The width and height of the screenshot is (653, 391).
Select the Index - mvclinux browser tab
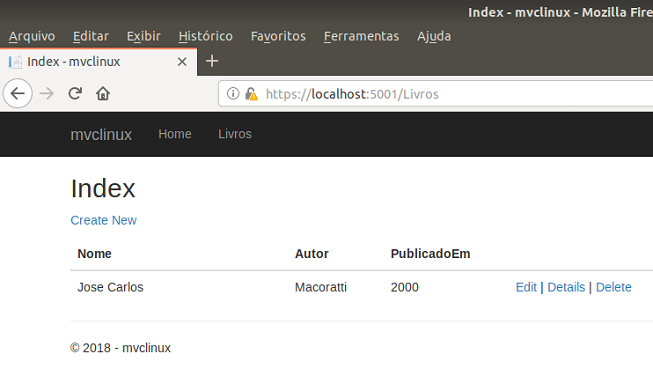pos(98,62)
